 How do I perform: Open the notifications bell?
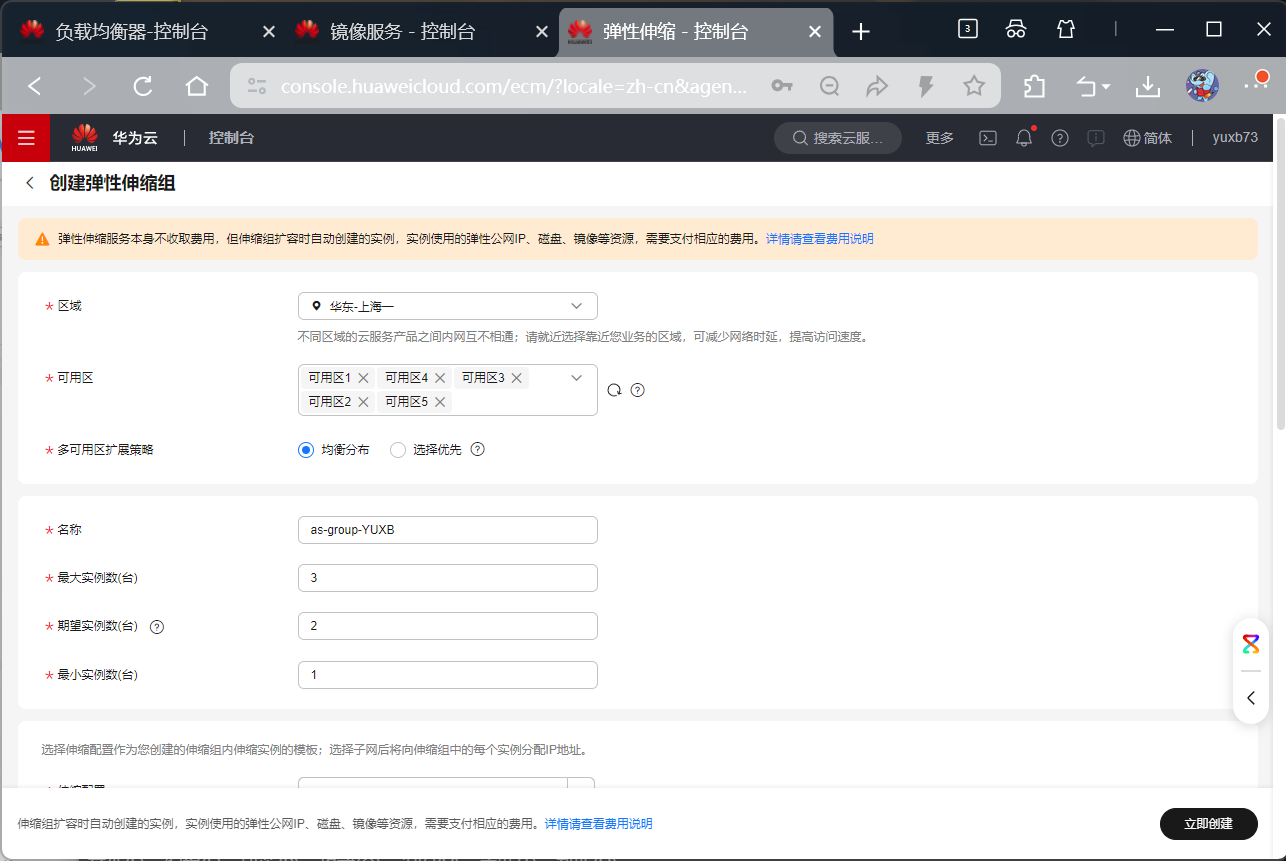(1024, 138)
